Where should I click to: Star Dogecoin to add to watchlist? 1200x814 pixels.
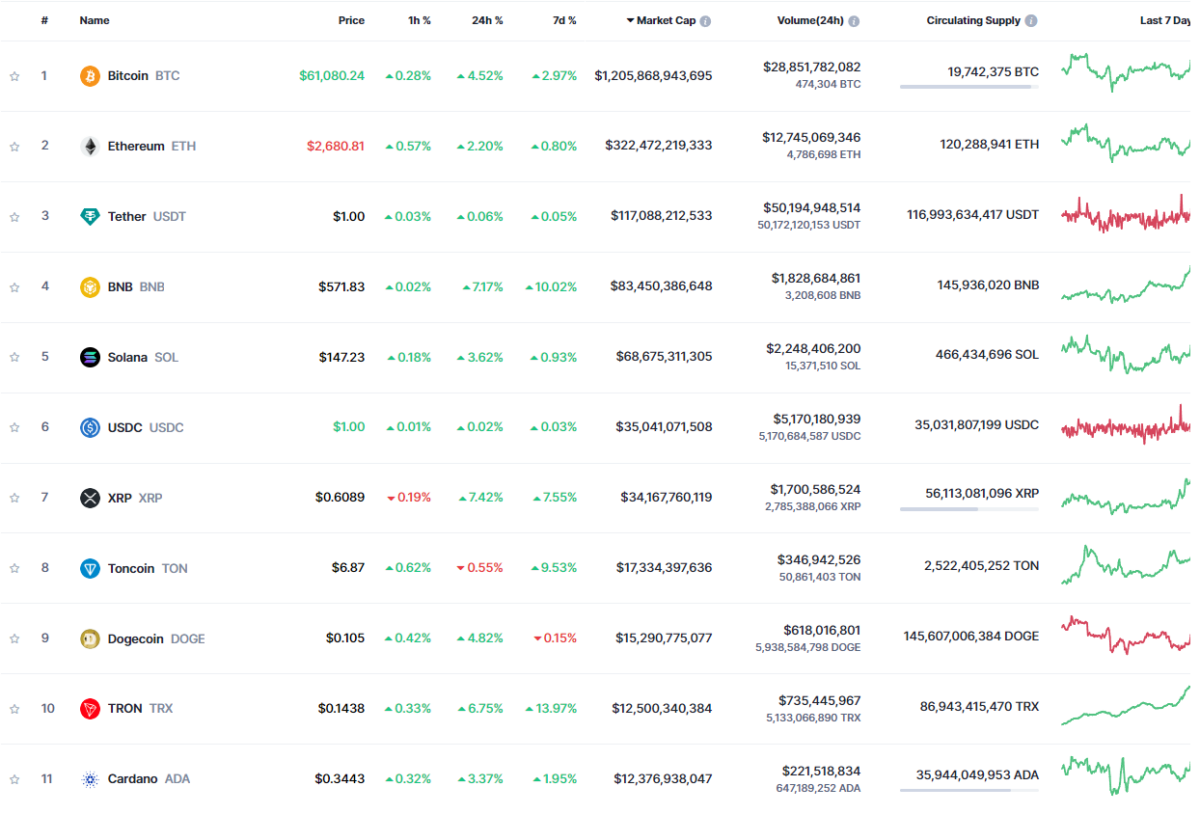[14, 638]
